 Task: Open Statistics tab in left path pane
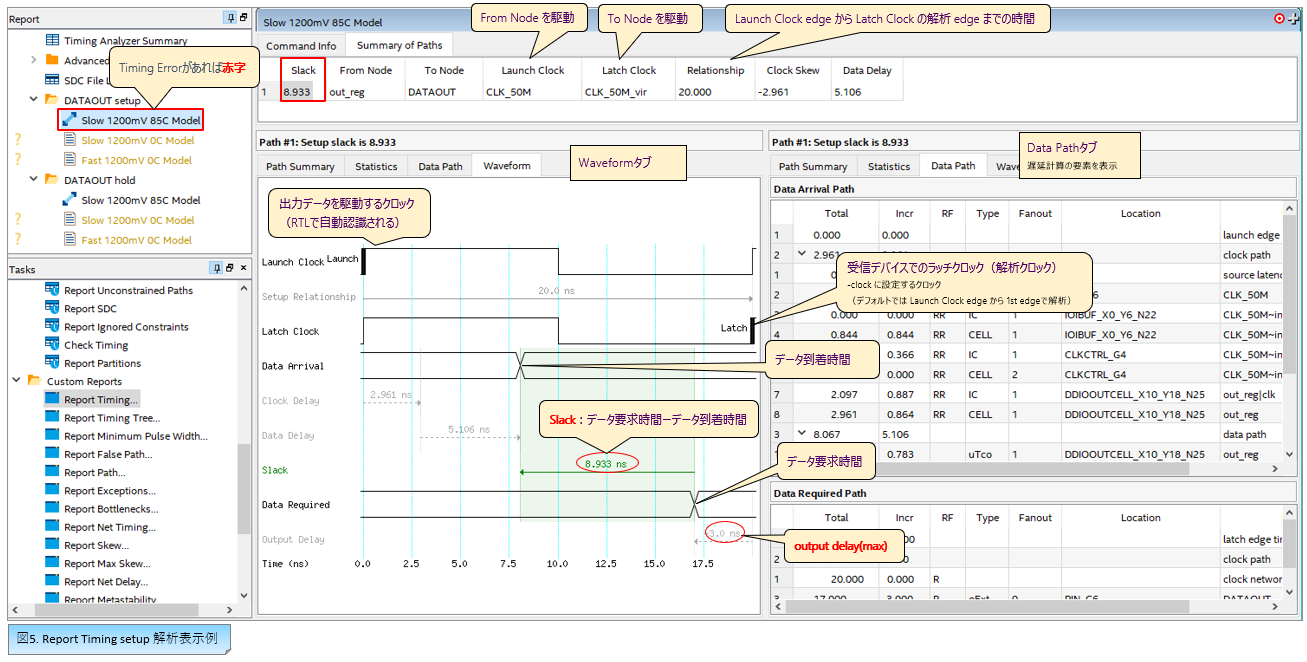[x=376, y=166]
